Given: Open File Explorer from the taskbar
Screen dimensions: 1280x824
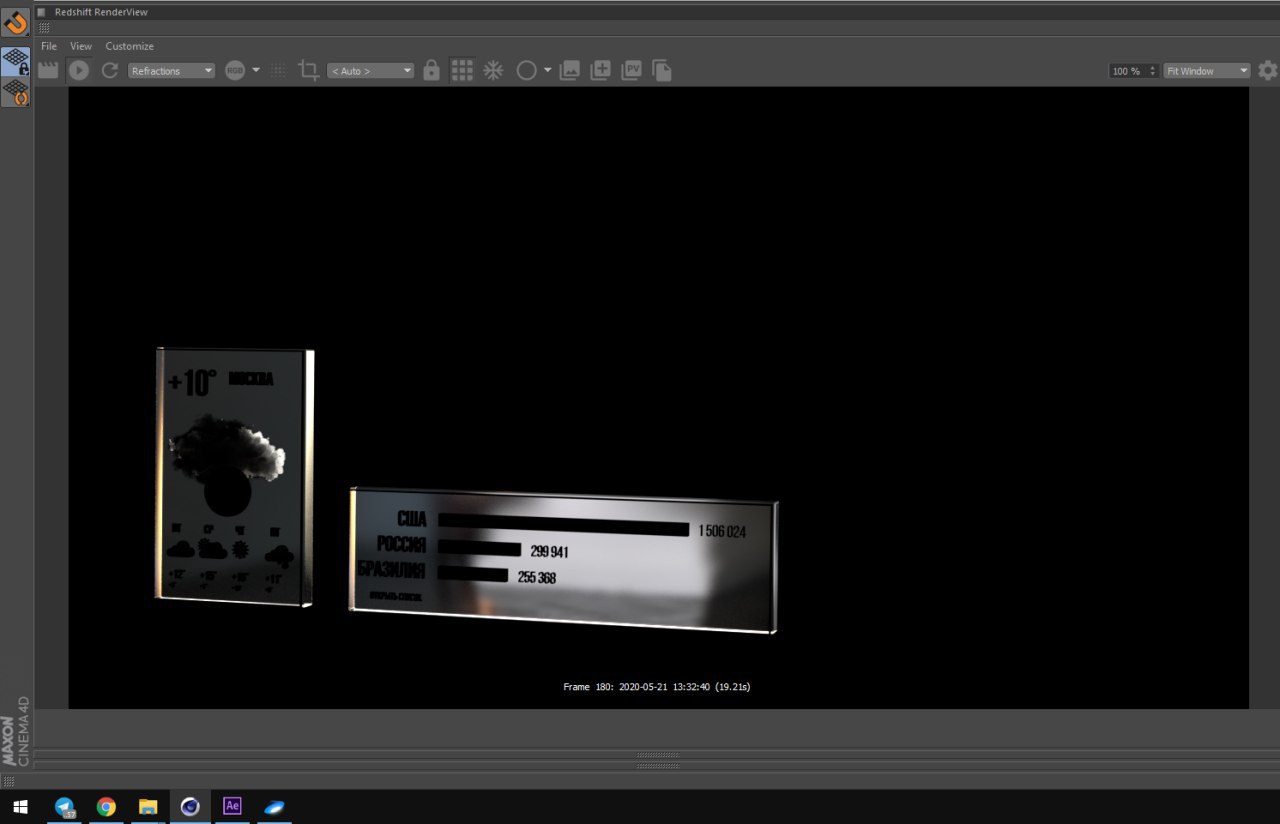Looking at the screenshot, I should coord(148,806).
